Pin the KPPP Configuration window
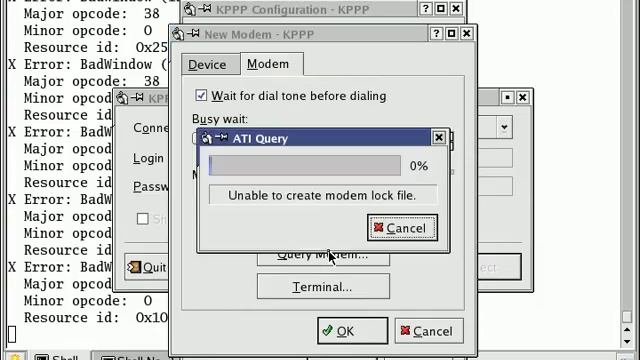 click(204, 9)
